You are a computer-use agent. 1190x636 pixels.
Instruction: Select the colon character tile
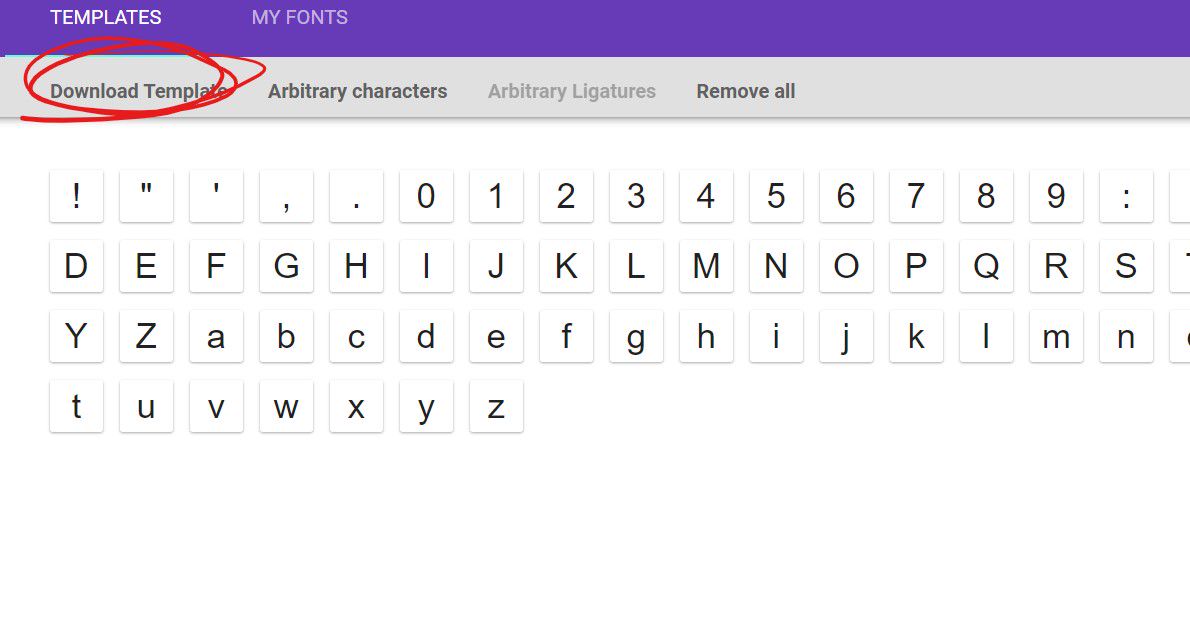pyautogui.click(x=1126, y=196)
